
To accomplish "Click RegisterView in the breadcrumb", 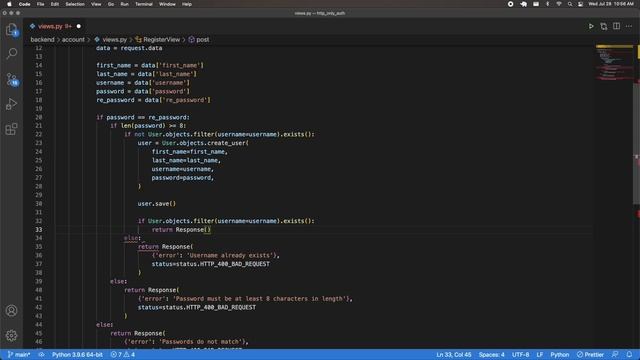I will coord(161,40).
